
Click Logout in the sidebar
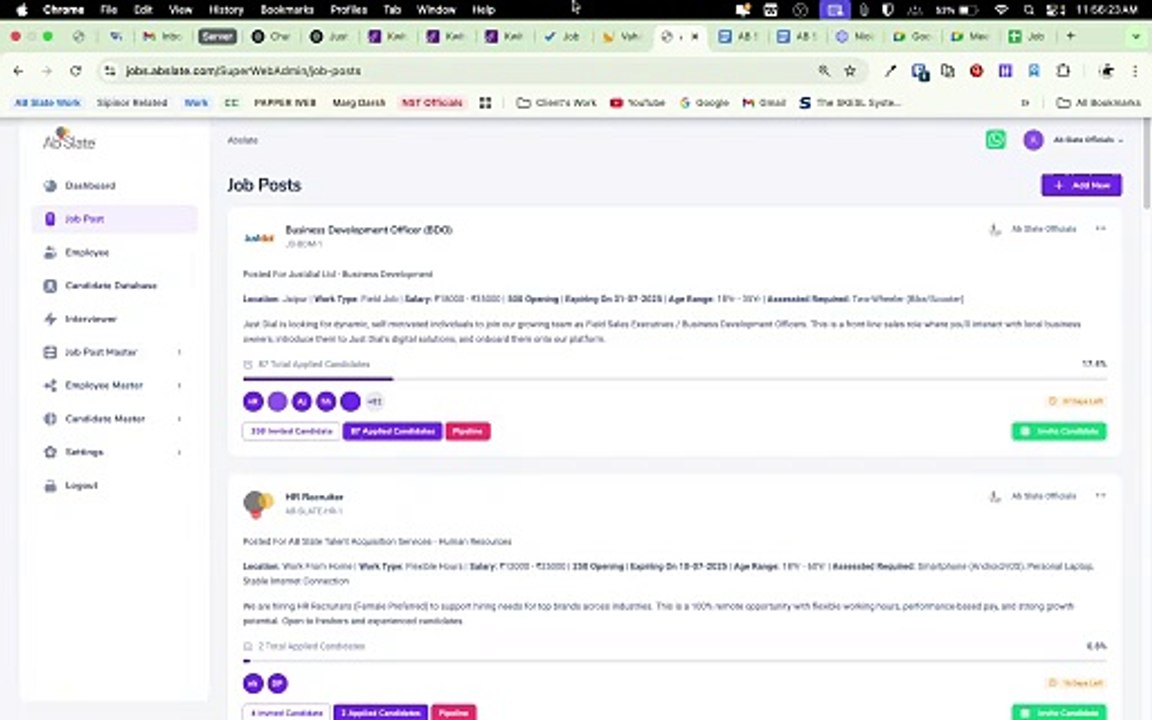click(81, 486)
